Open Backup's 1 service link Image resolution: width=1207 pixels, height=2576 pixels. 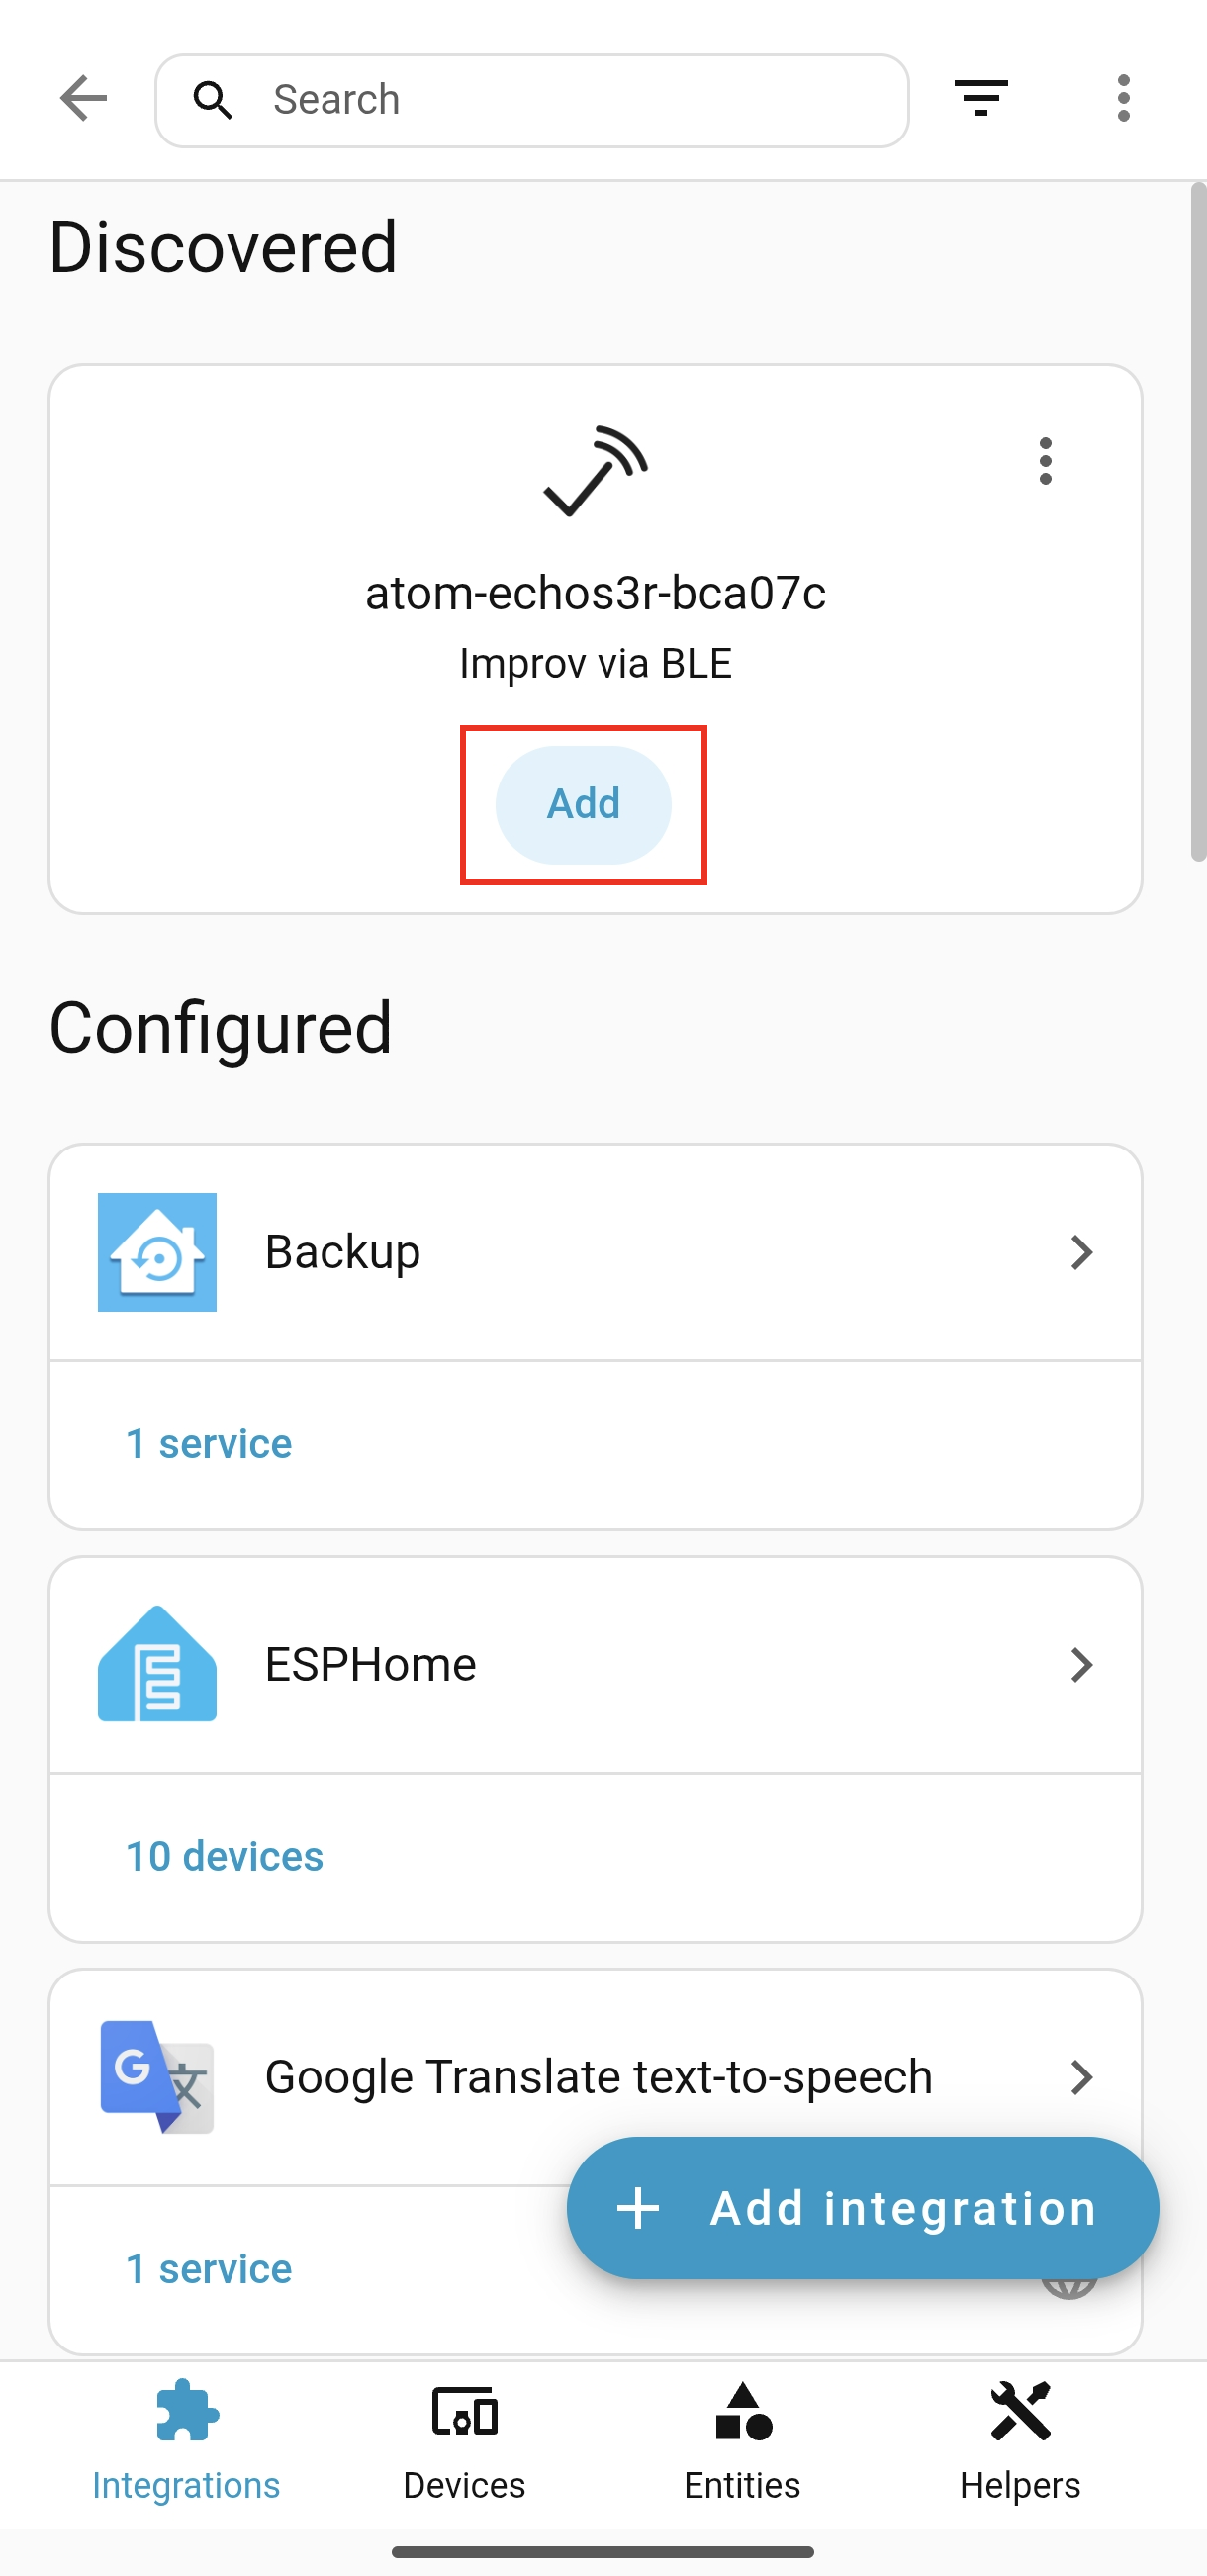tap(208, 1444)
